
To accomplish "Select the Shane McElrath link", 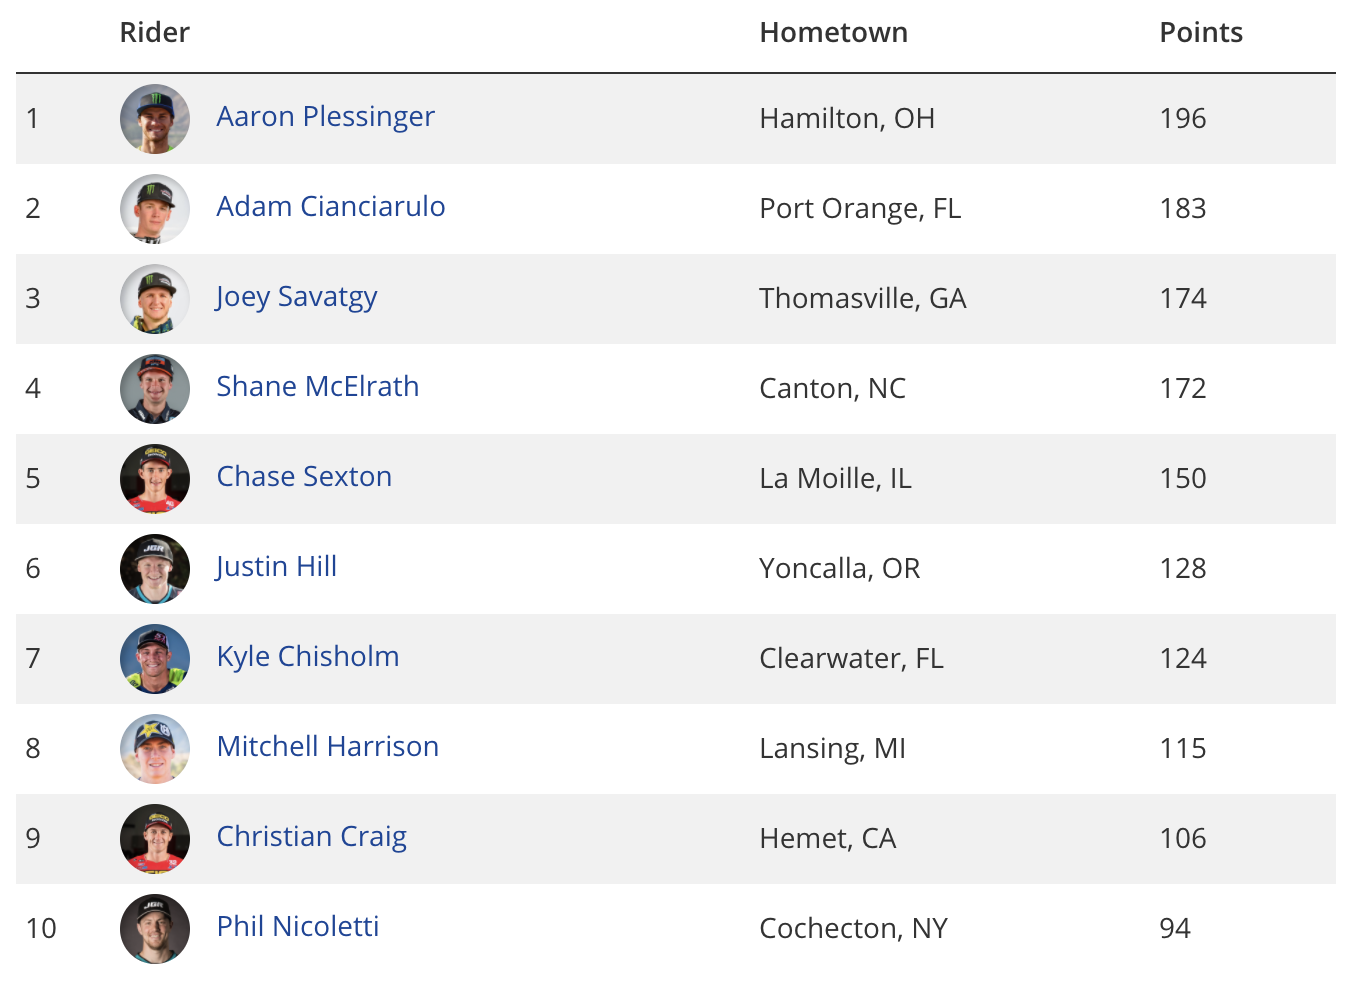I will pyautogui.click(x=318, y=386).
